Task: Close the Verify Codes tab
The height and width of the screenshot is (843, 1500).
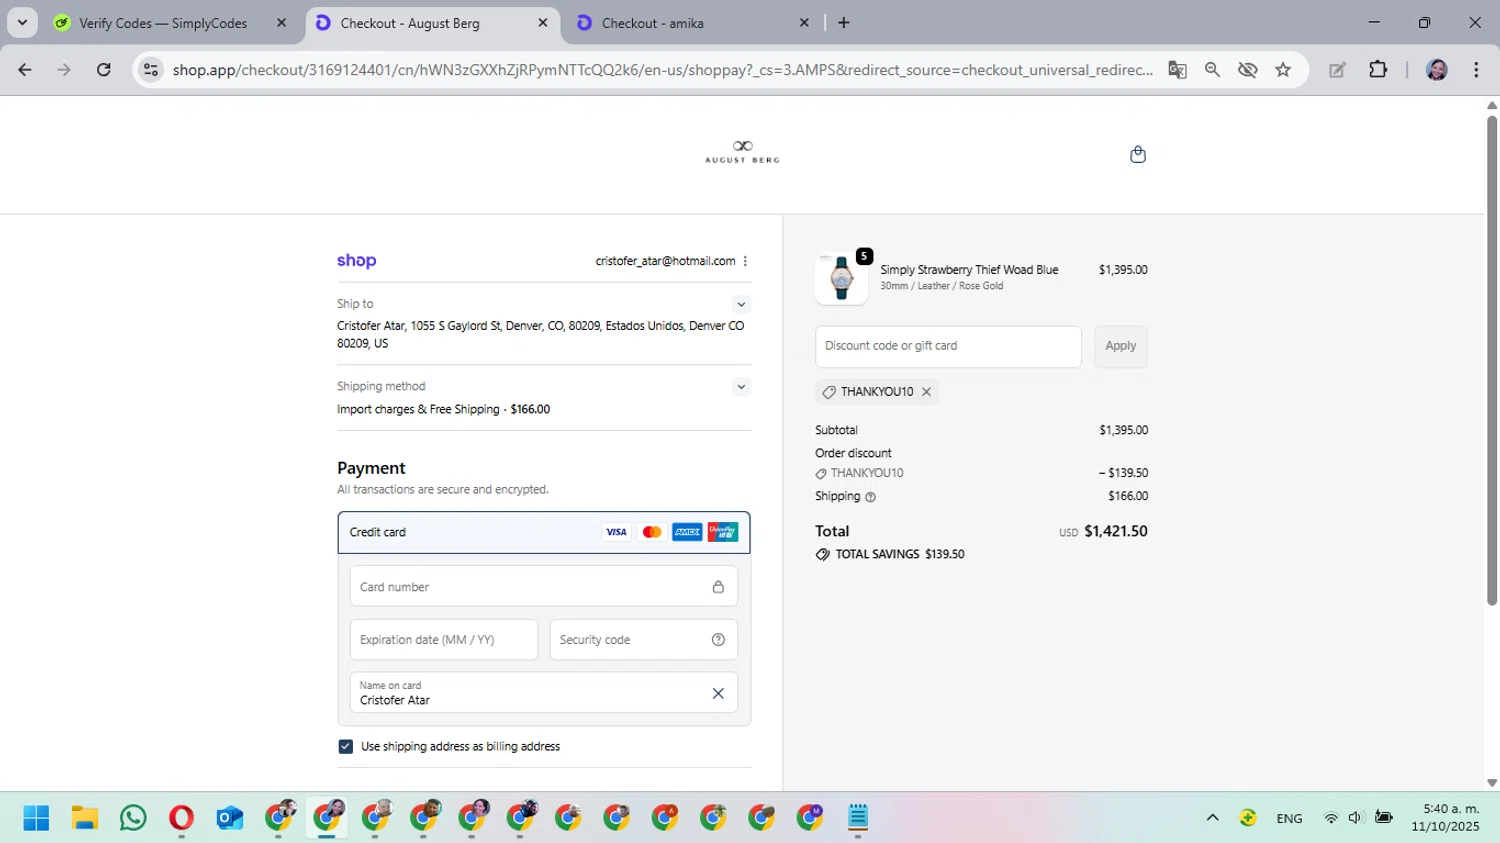Action: click(281, 23)
